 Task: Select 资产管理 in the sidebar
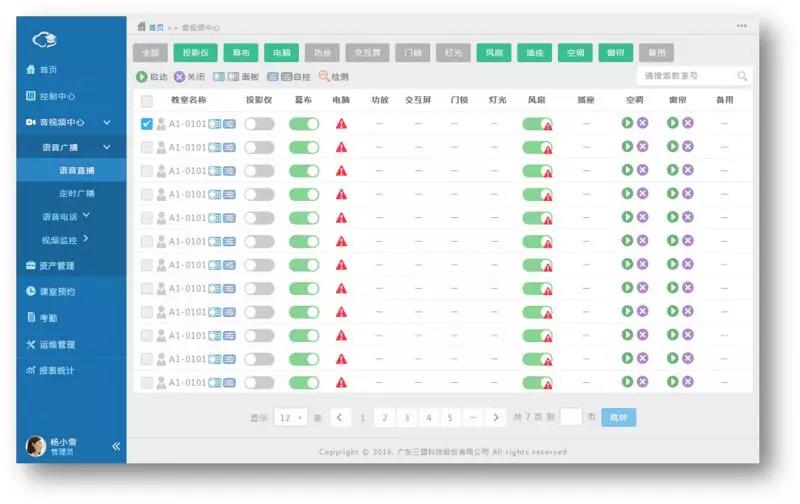point(57,266)
